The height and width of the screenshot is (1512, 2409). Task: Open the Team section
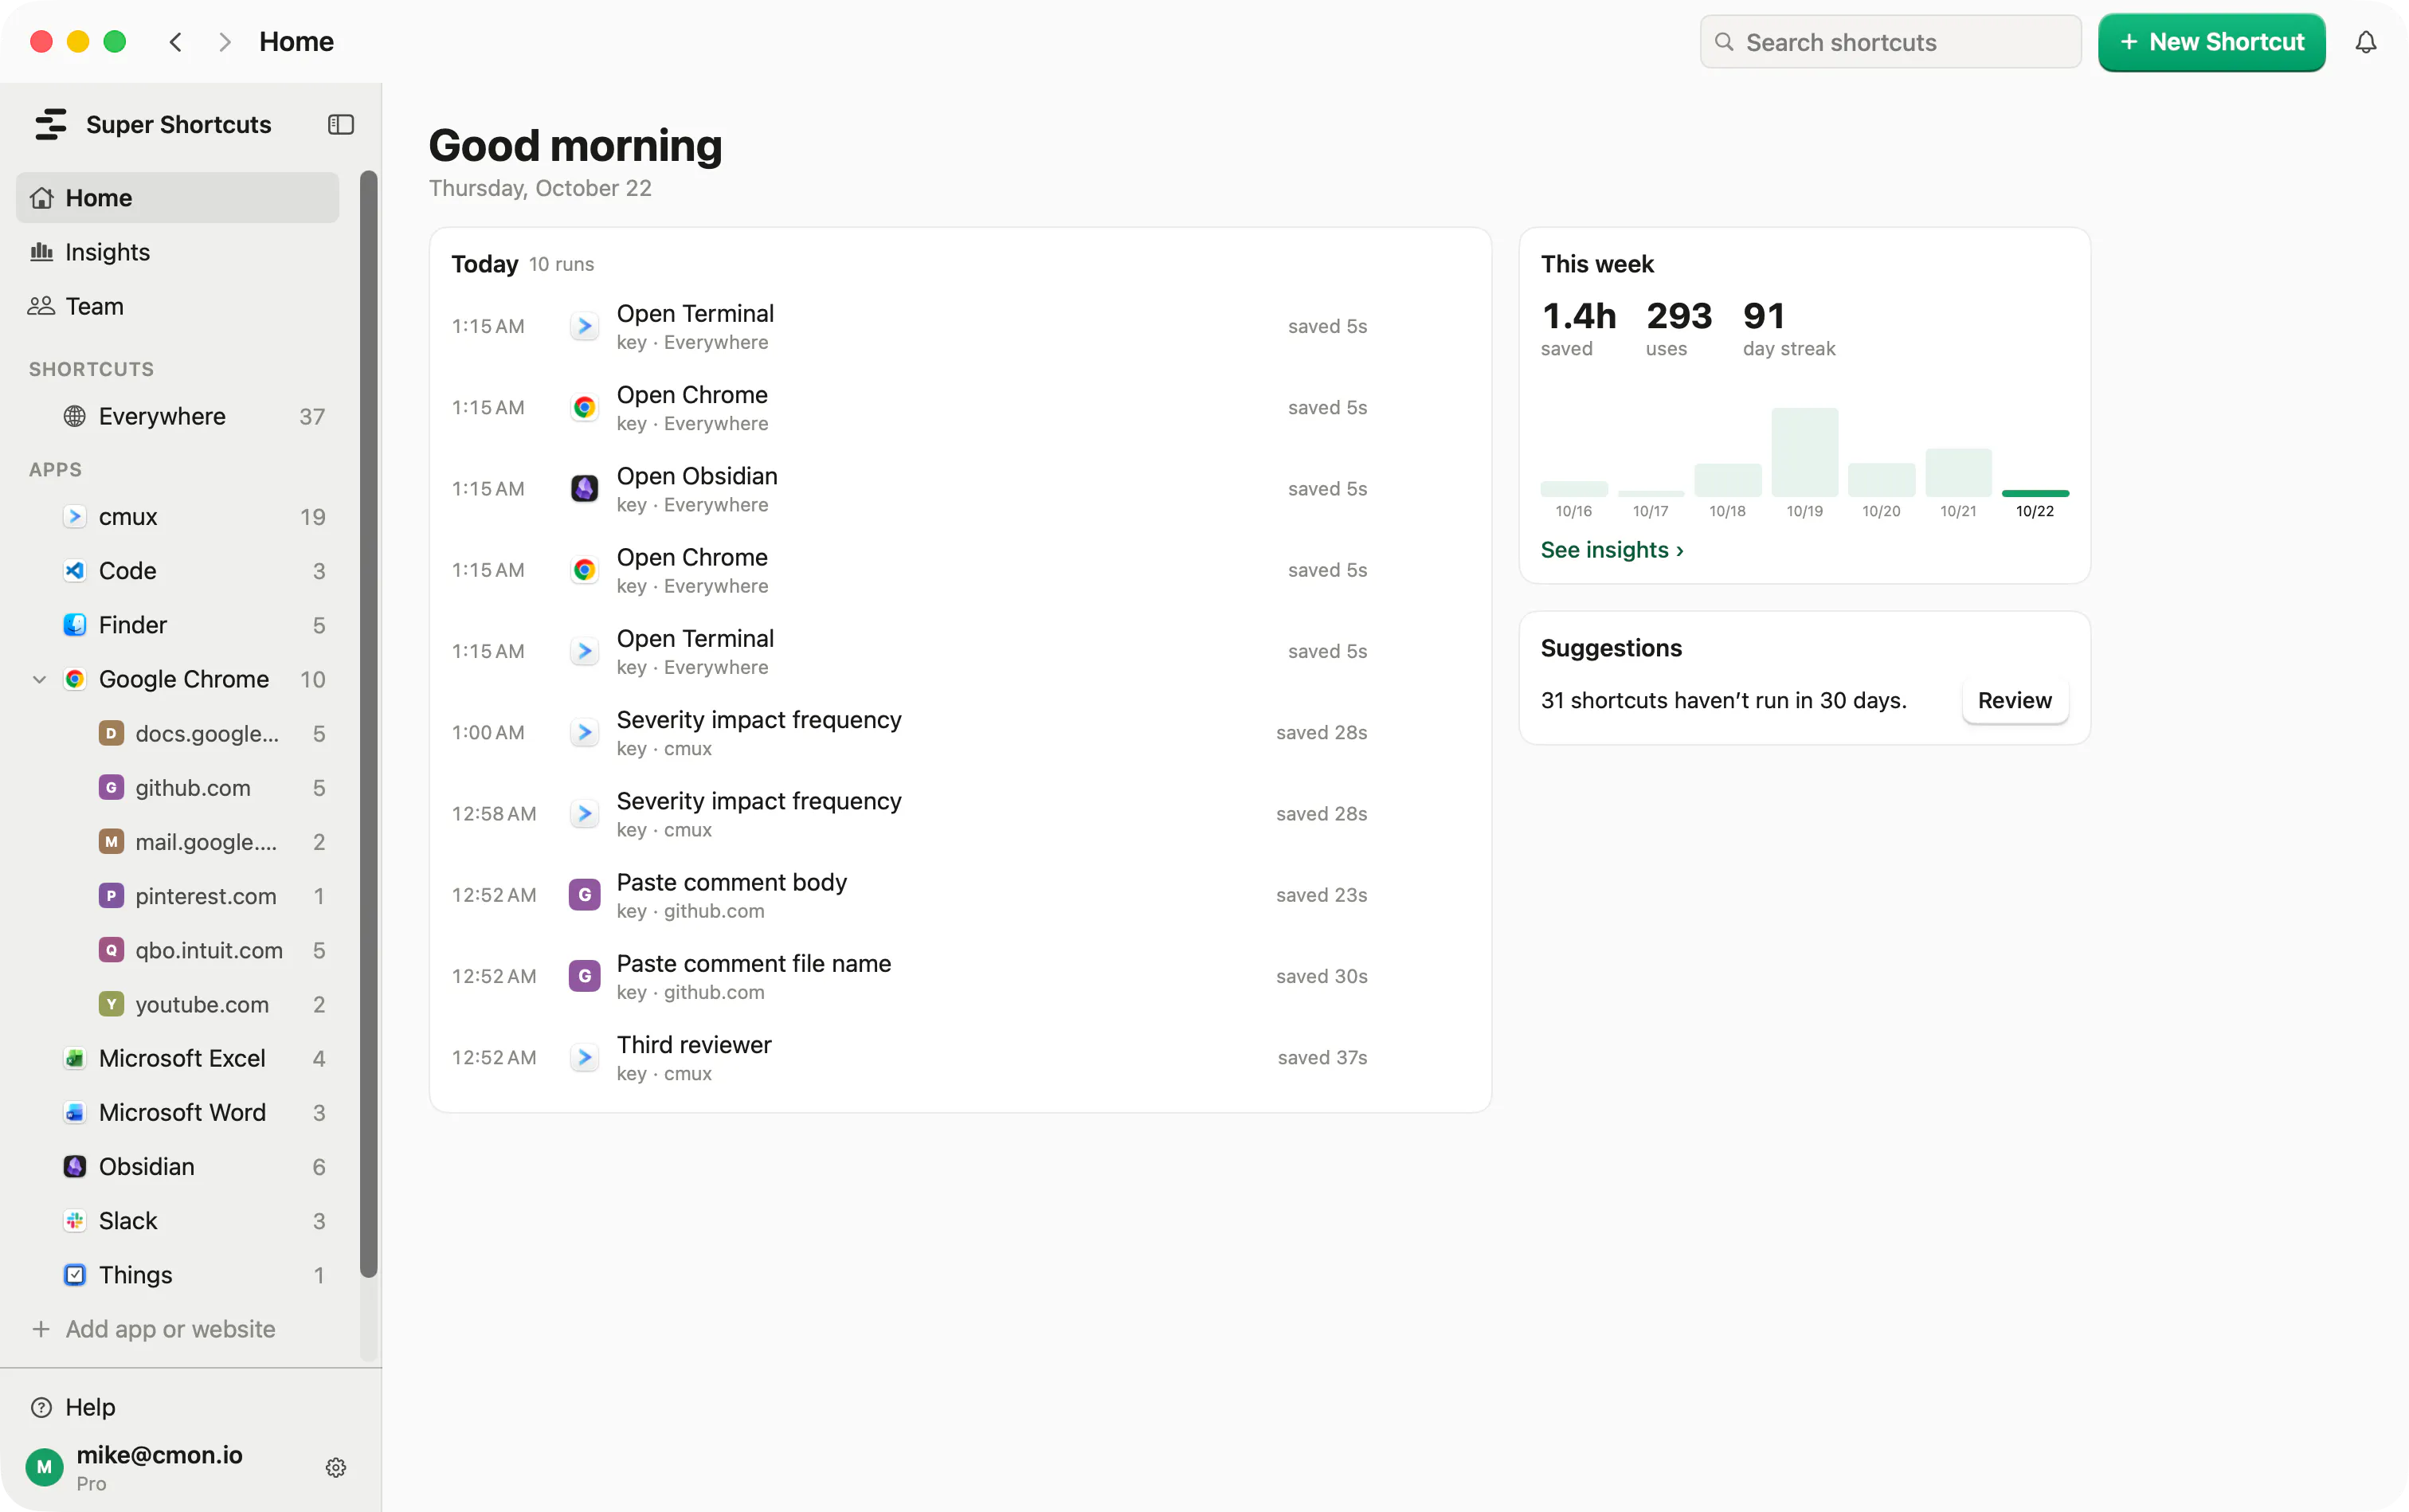pos(178,306)
